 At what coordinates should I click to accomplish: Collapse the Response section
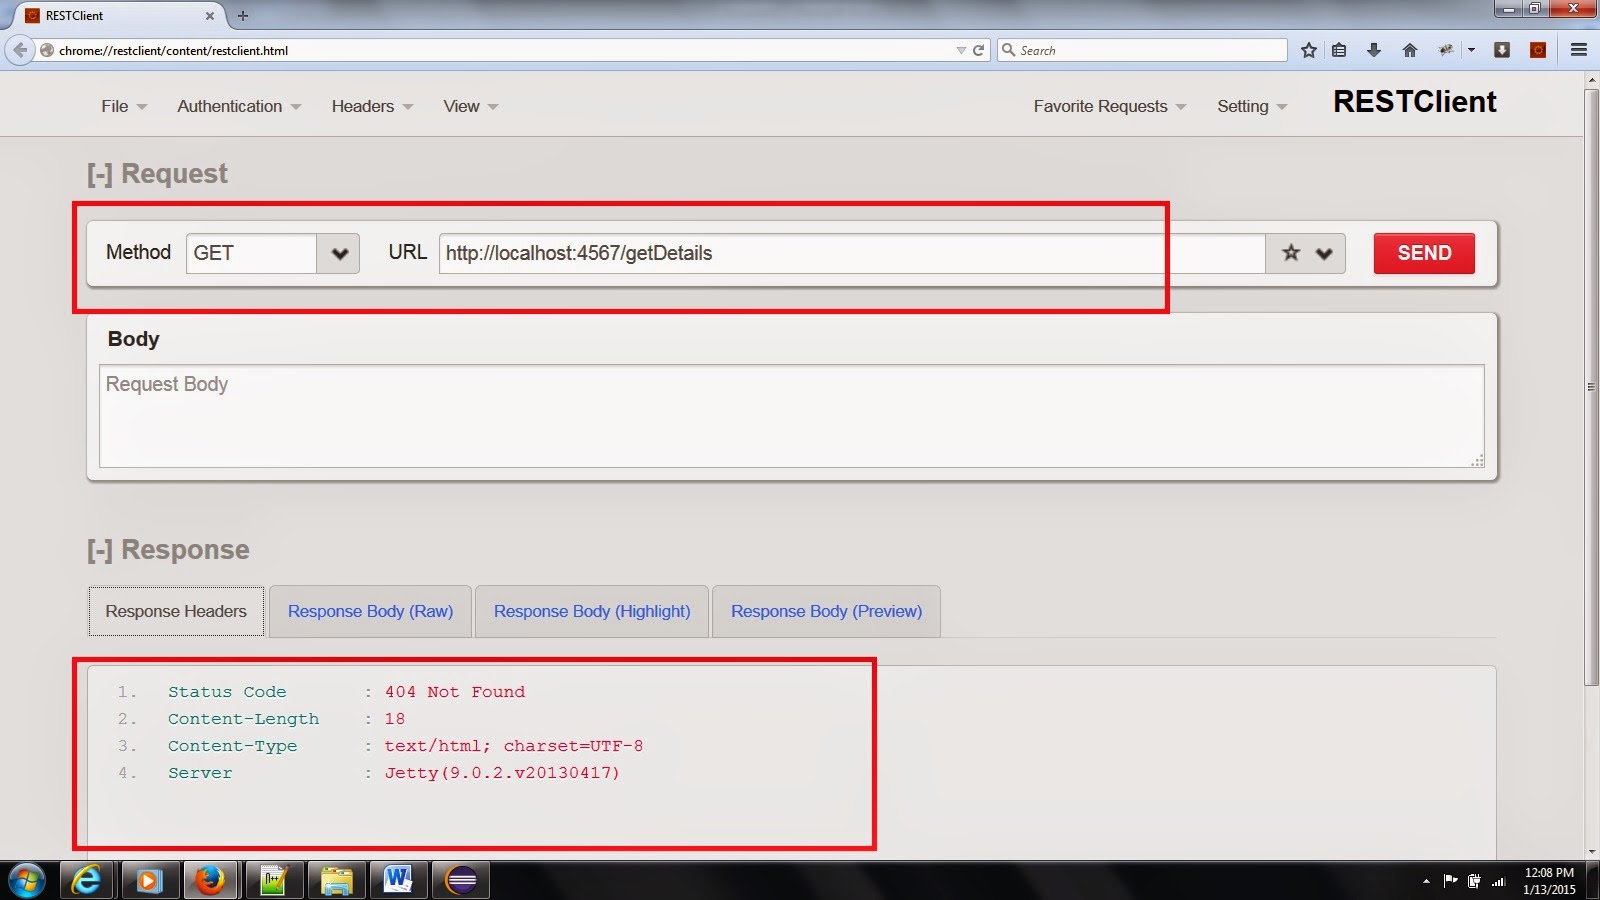click(98, 549)
